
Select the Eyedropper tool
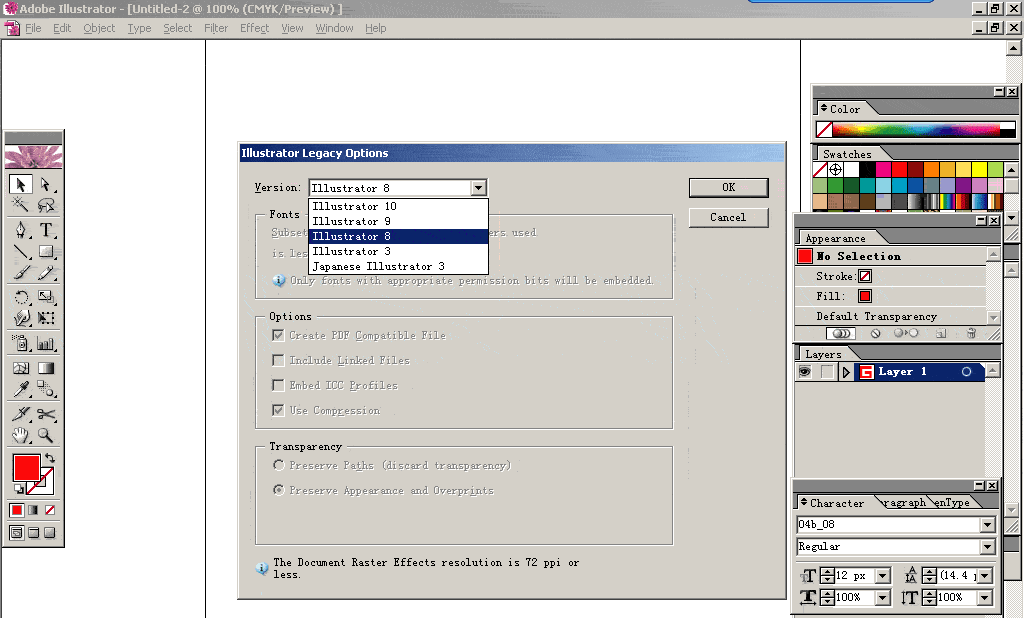coord(20,389)
